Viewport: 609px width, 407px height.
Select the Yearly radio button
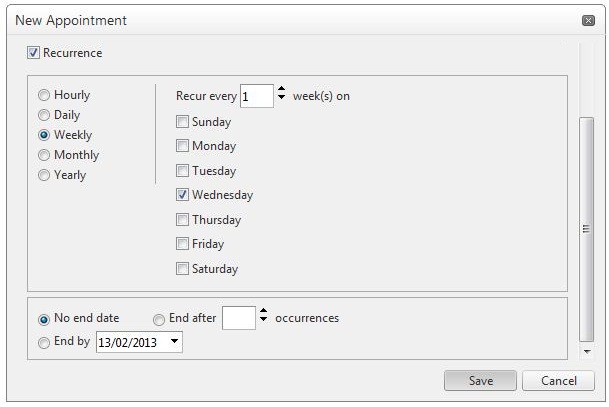(x=44, y=176)
